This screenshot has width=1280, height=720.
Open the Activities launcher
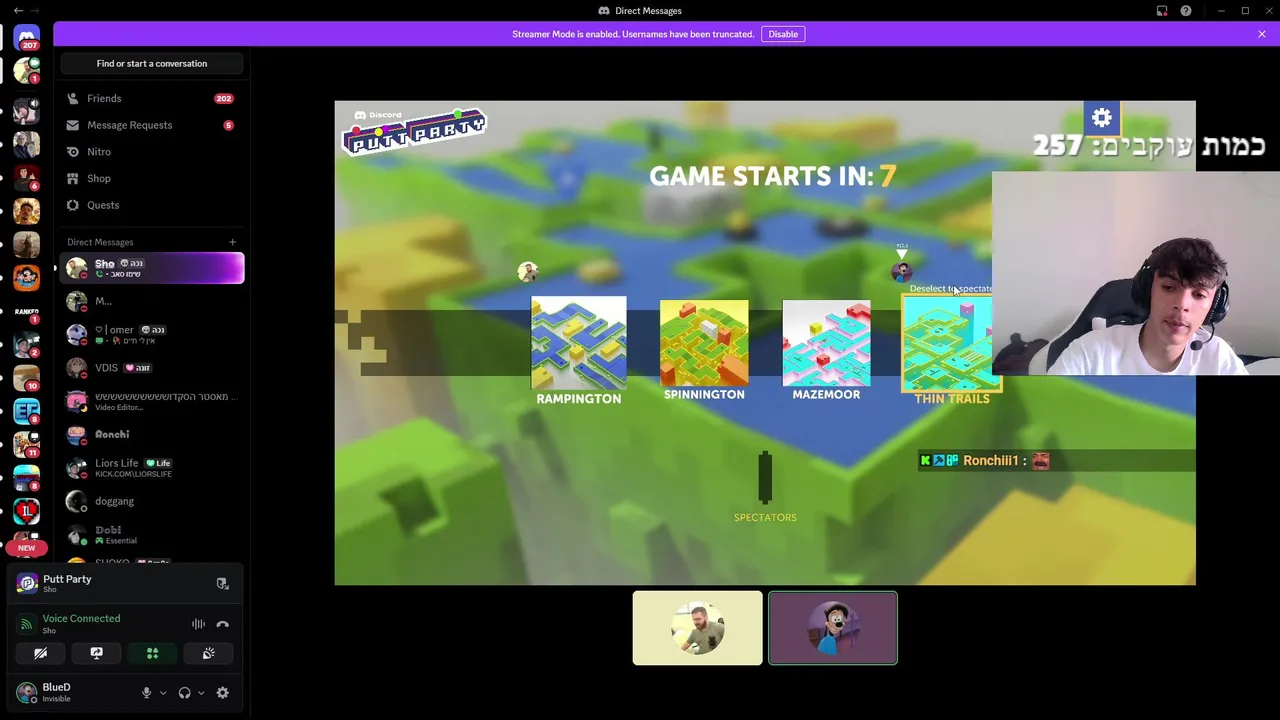click(152, 653)
